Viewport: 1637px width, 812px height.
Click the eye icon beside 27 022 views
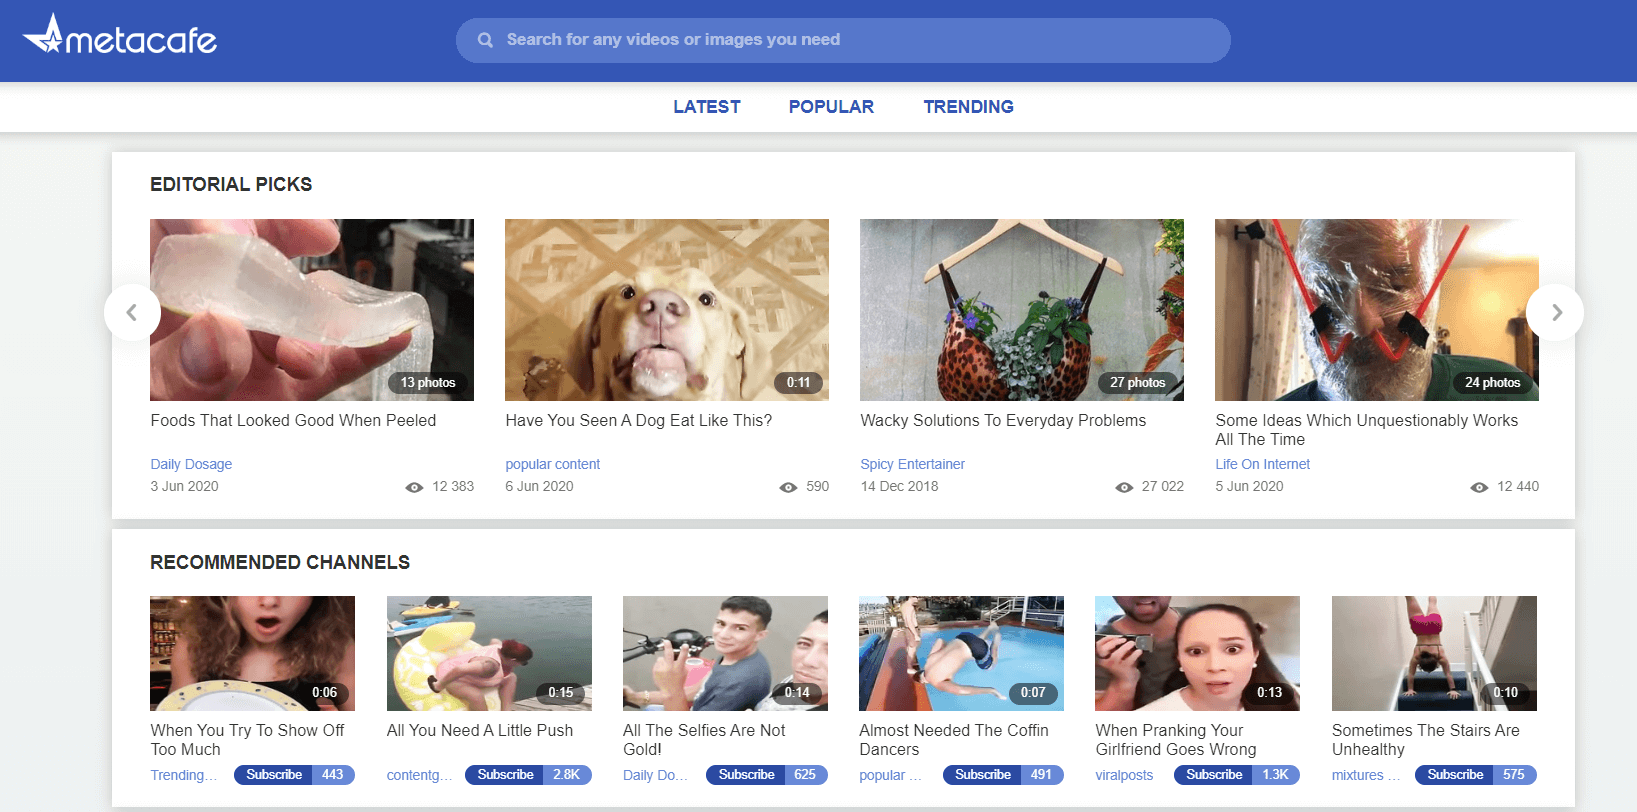[1124, 487]
